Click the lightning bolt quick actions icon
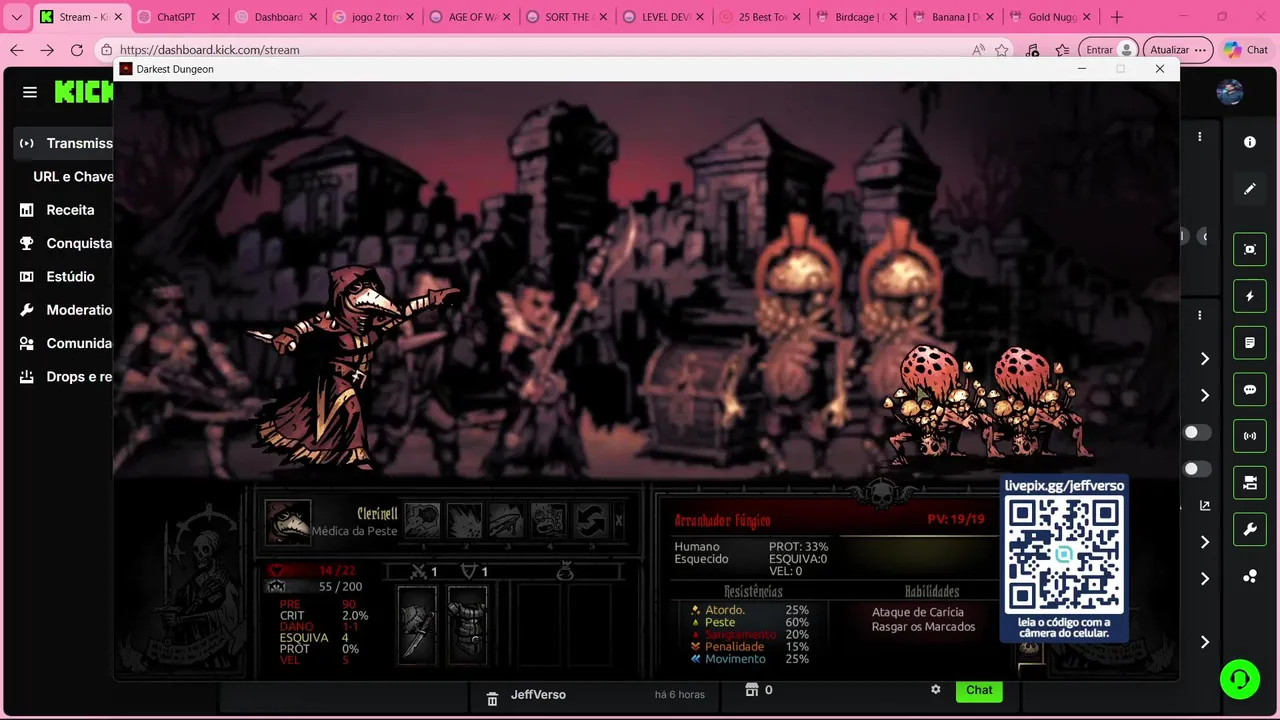Viewport: 1280px width, 720px height. tap(1250, 296)
